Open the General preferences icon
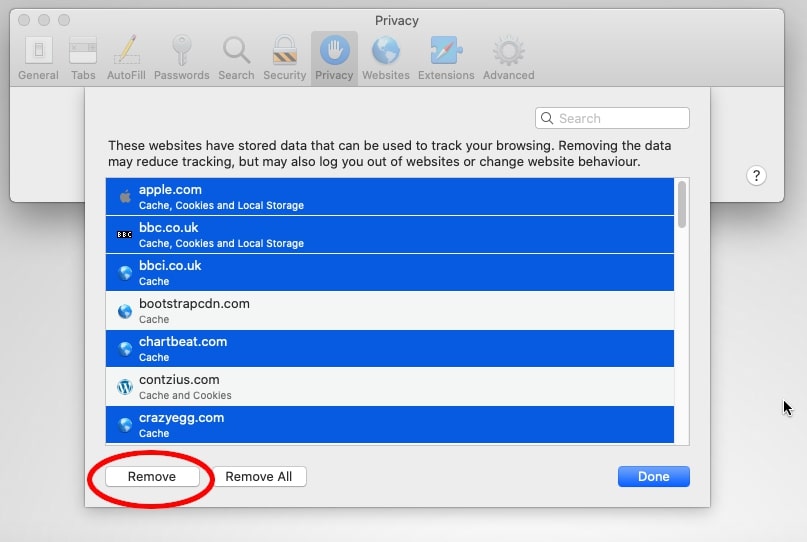The width and height of the screenshot is (807, 542). coord(39,50)
